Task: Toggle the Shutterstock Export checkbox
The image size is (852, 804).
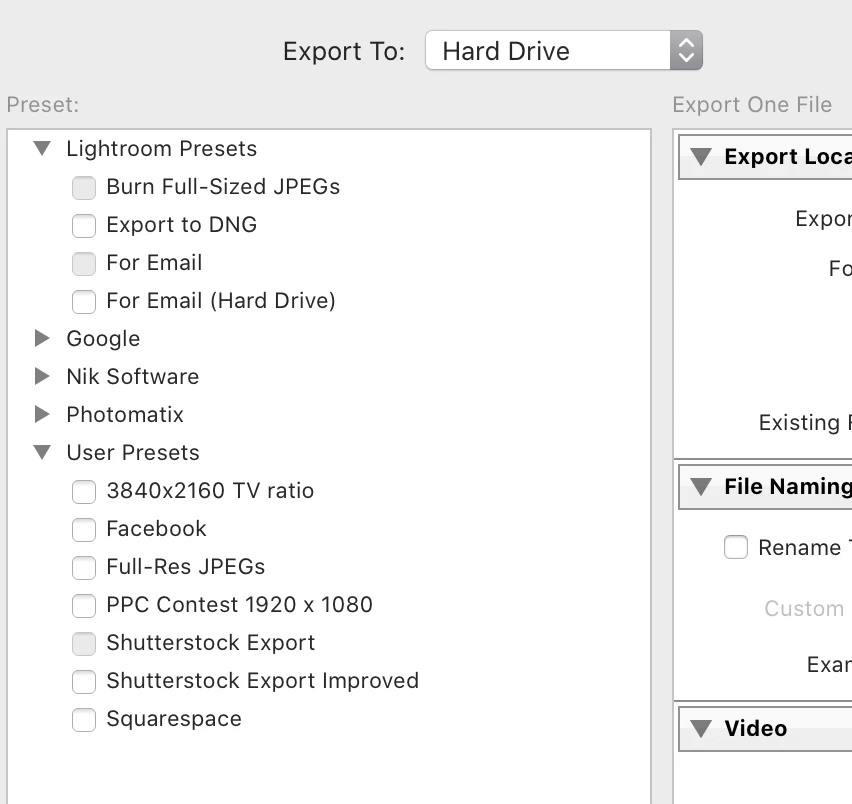Action: 84,644
